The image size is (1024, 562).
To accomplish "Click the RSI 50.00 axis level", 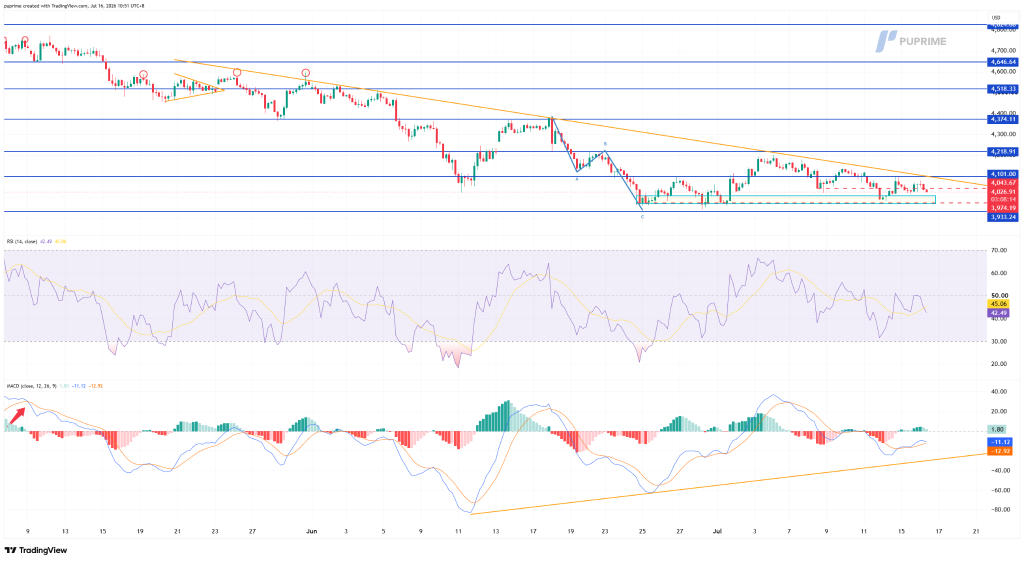I will [x=999, y=296].
